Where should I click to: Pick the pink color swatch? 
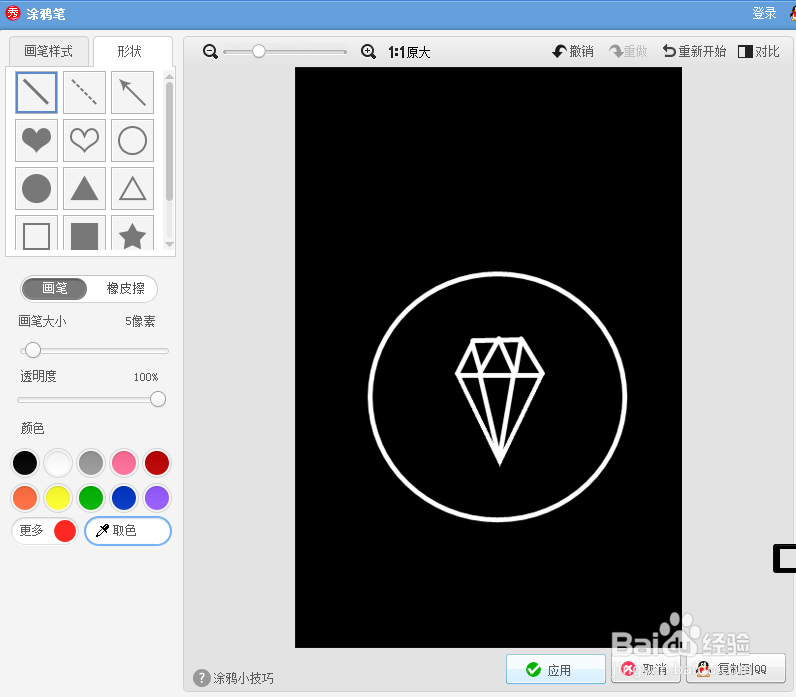(x=124, y=463)
